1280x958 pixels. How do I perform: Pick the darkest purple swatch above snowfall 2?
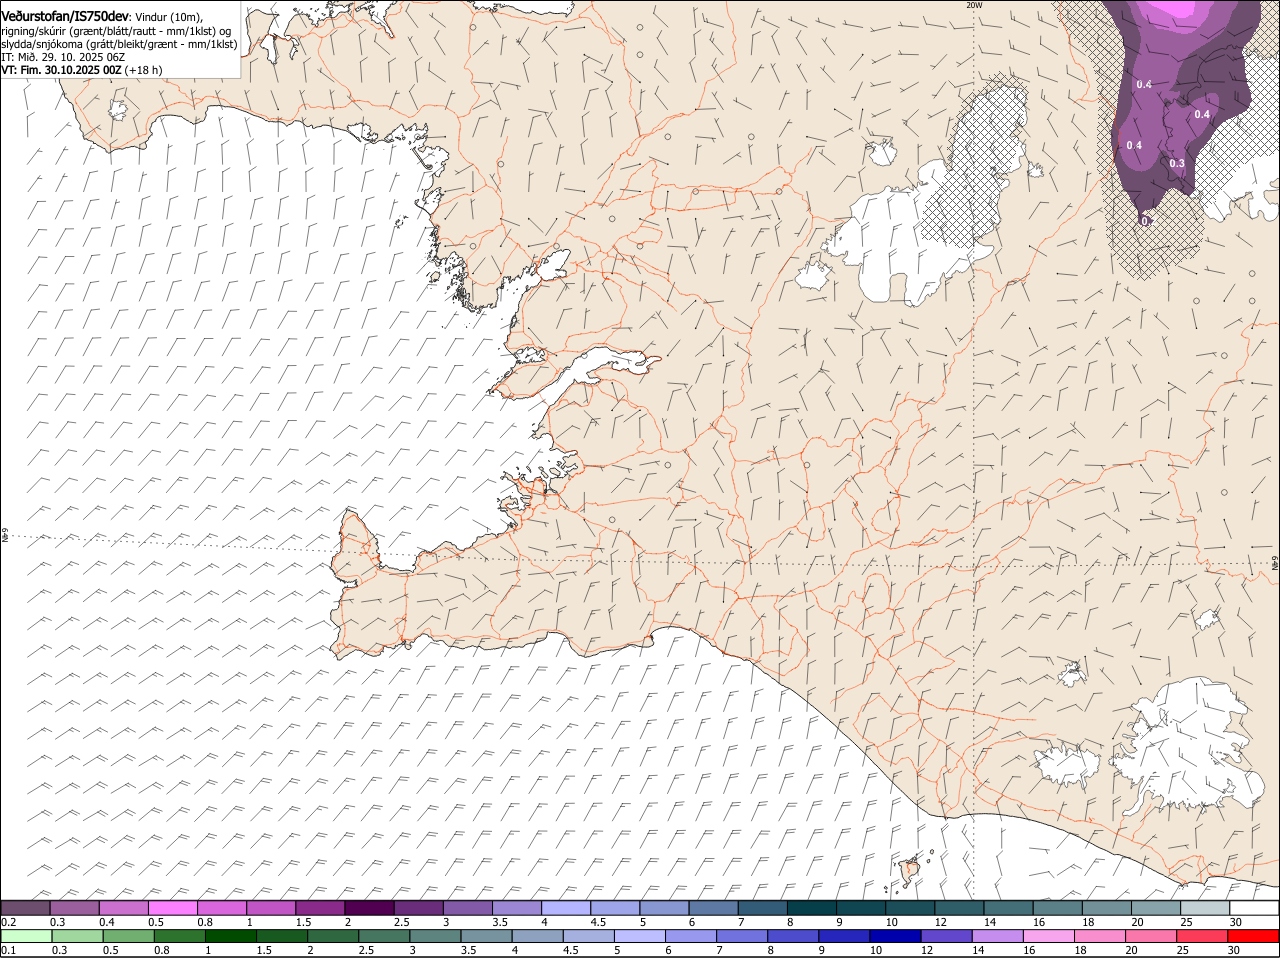[369, 908]
